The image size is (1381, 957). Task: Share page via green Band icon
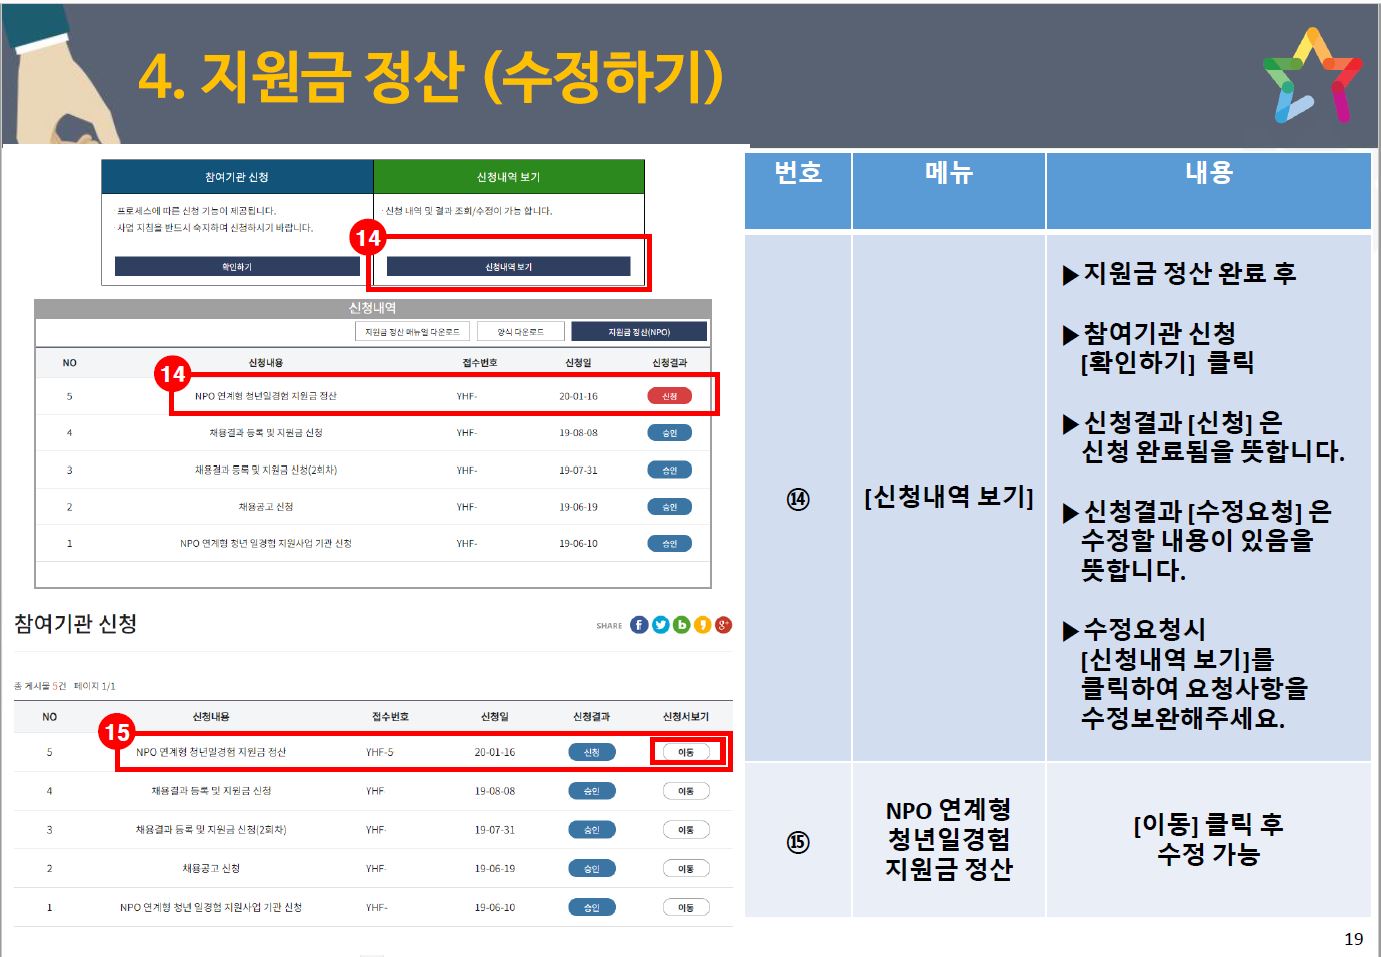pos(681,625)
